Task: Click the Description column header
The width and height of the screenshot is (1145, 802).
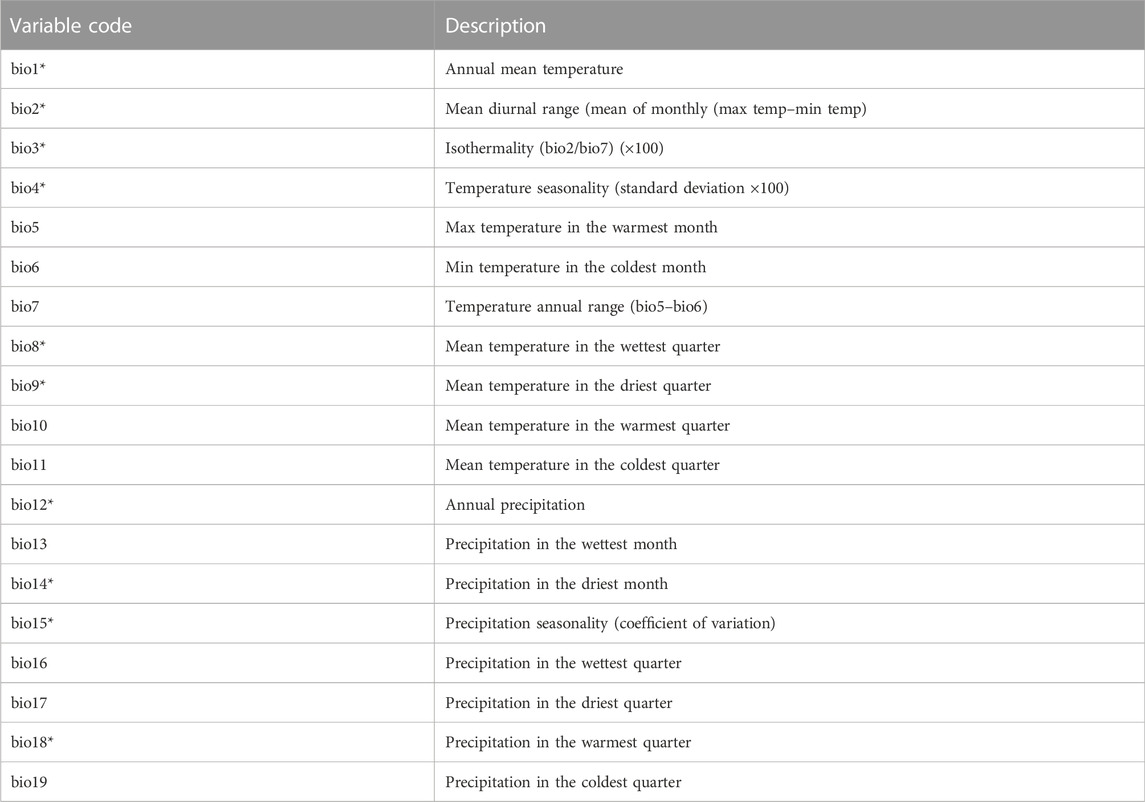Action: 495,26
